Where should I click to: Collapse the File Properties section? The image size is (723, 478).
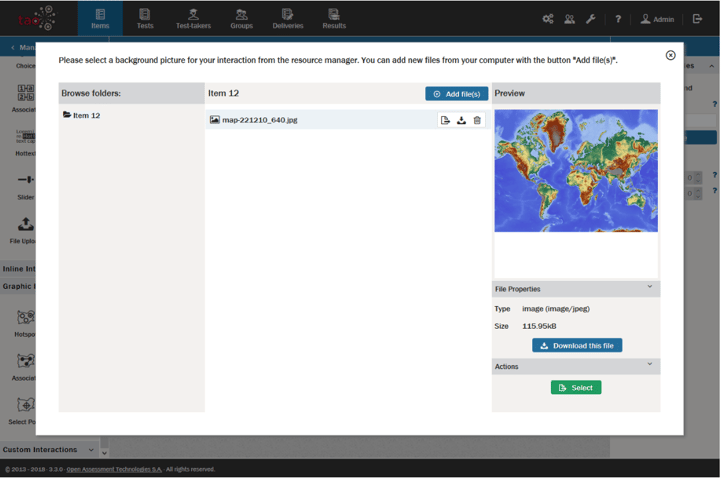pos(649,288)
